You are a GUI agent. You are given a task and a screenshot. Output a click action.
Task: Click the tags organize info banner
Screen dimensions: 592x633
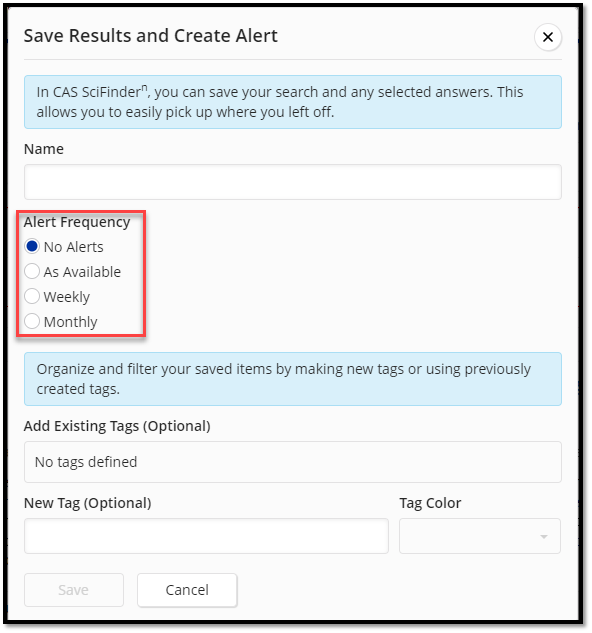[292, 379]
